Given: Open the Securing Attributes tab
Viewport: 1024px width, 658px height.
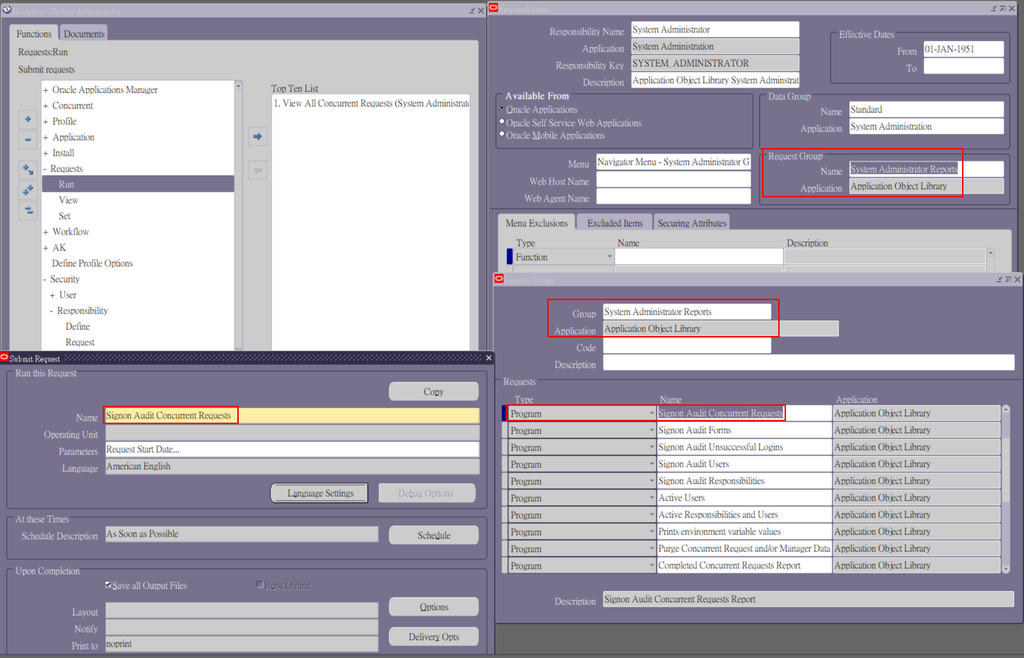Looking at the screenshot, I should [x=692, y=223].
